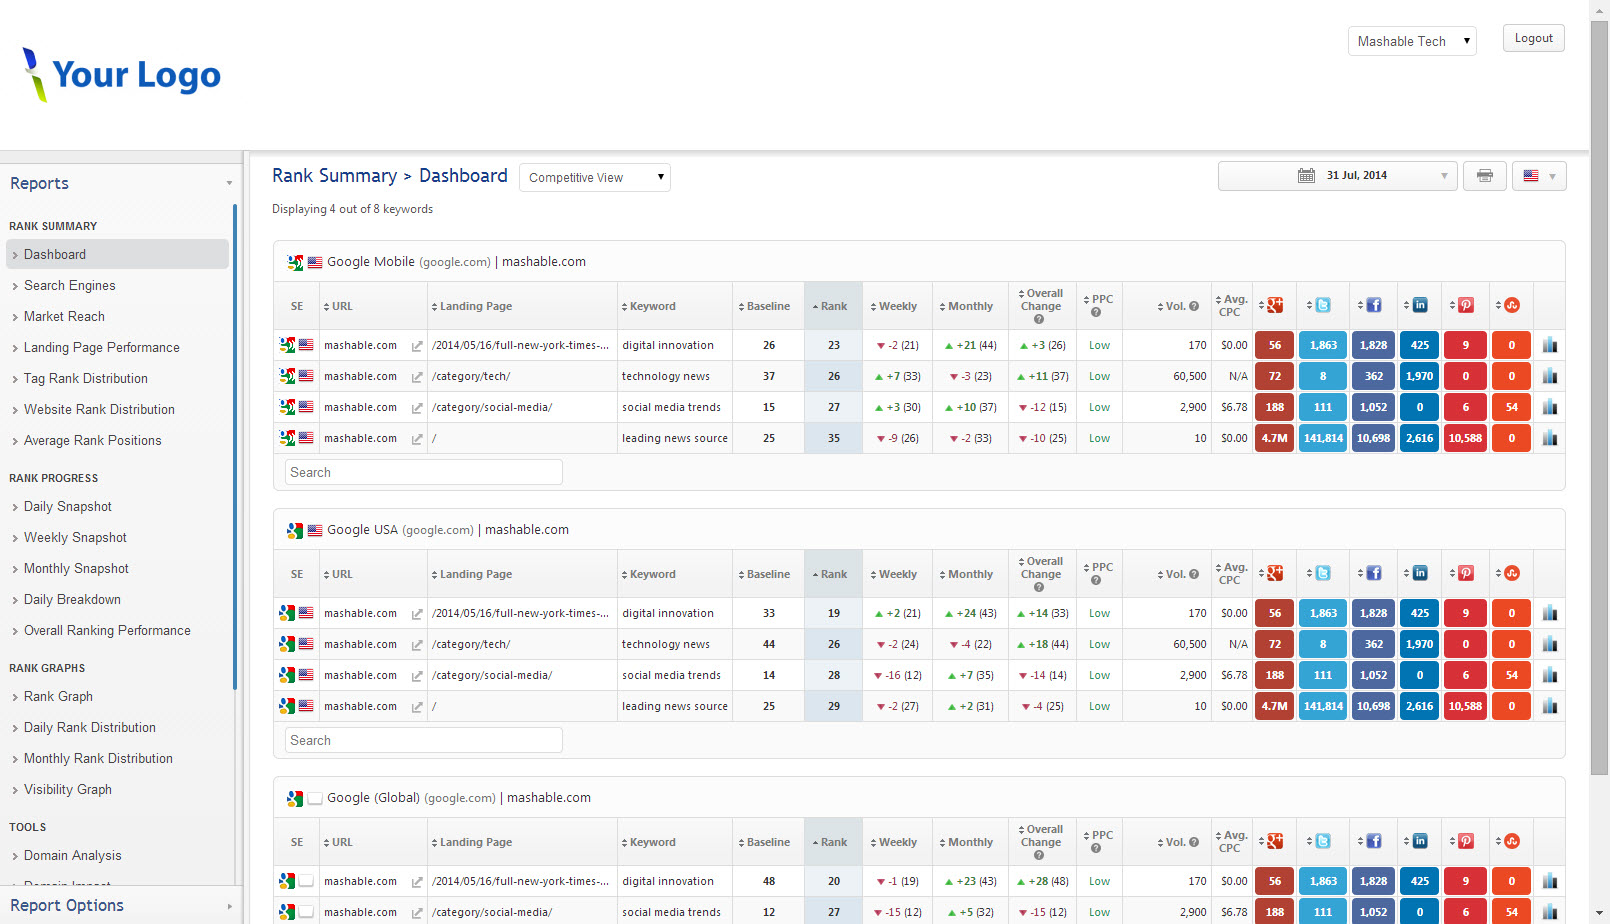Screen dimensions: 1610x924
Task: Click the LinkedIn column icon in Google Mobile table
Action: pyautogui.click(x=1420, y=306)
